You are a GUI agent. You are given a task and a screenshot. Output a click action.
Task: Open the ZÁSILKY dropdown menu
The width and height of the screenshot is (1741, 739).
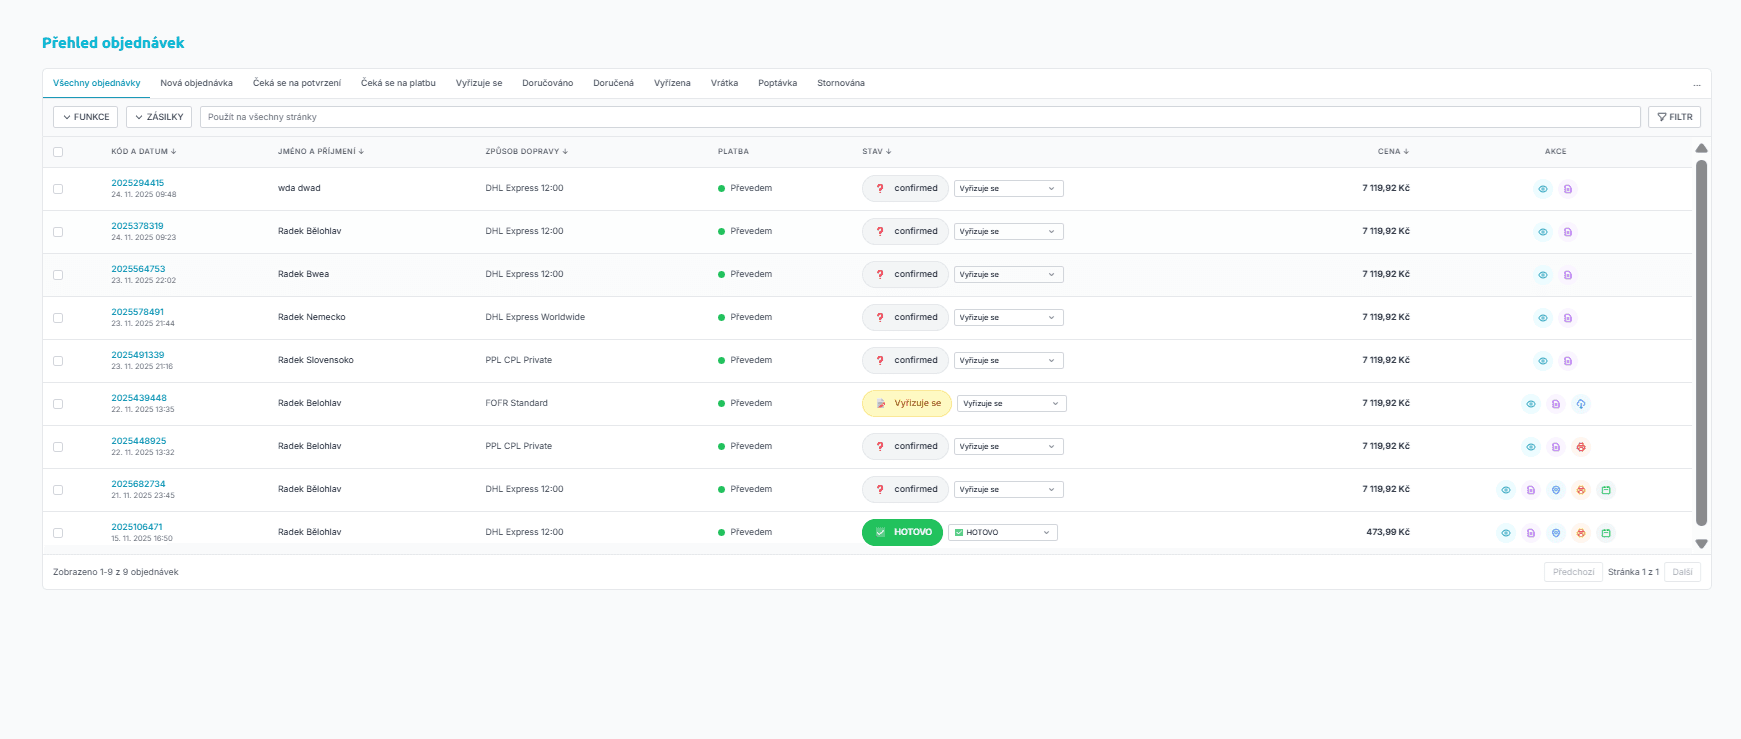(159, 117)
